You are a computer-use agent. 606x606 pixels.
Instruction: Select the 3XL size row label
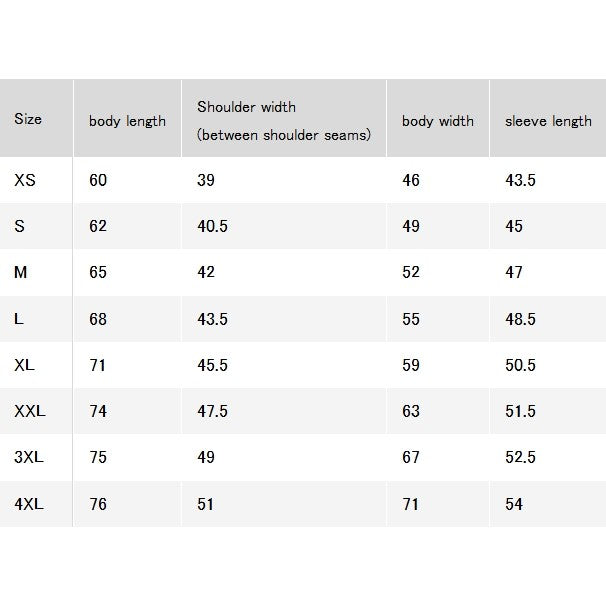tap(29, 457)
